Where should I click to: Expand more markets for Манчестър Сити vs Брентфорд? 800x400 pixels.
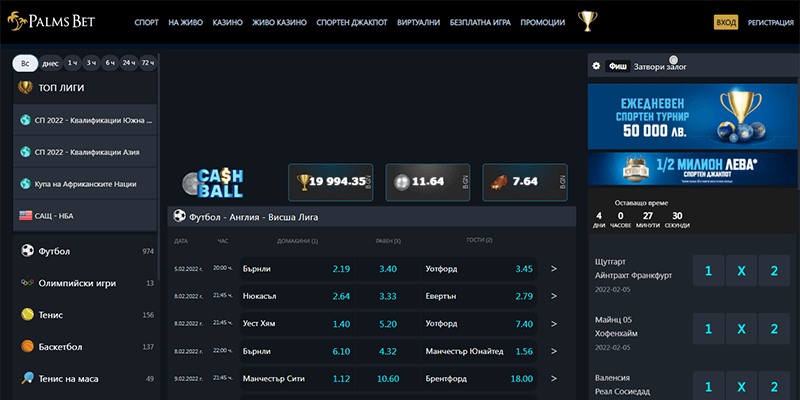point(554,379)
